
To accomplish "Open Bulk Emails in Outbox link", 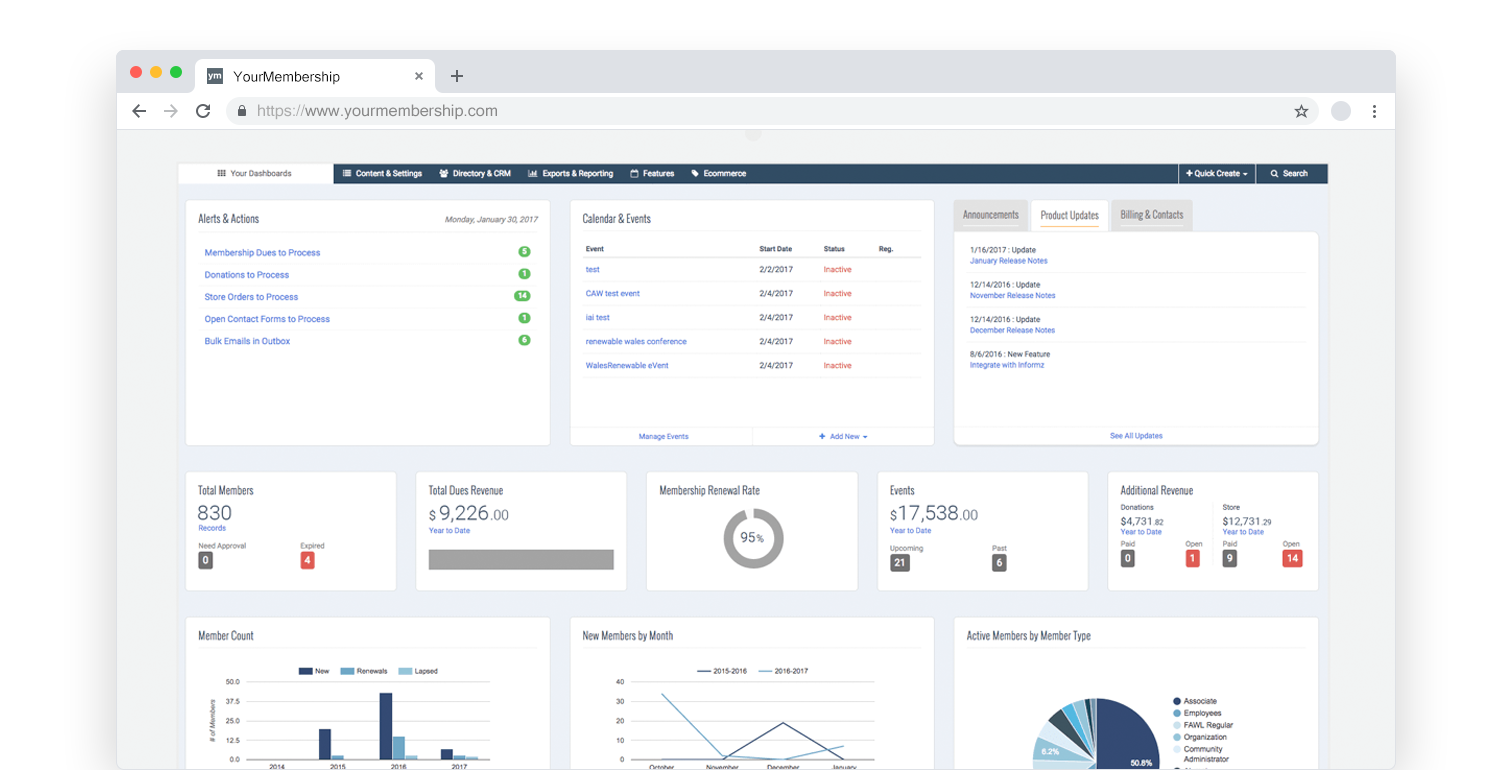I will (247, 341).
